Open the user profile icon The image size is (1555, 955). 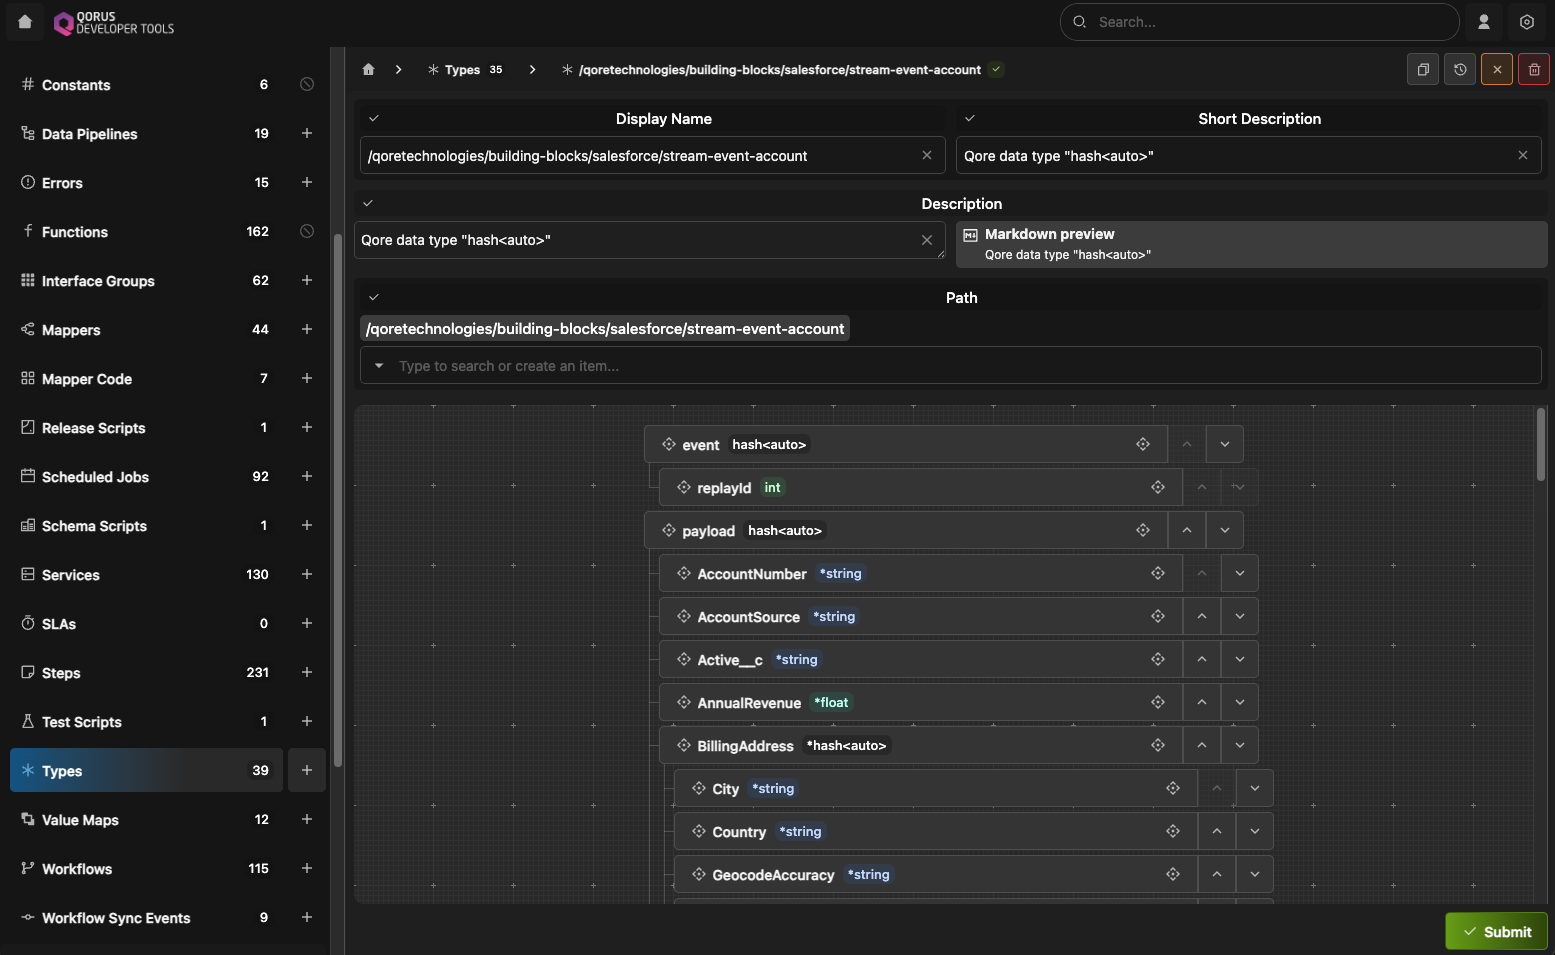[1484, 22]
